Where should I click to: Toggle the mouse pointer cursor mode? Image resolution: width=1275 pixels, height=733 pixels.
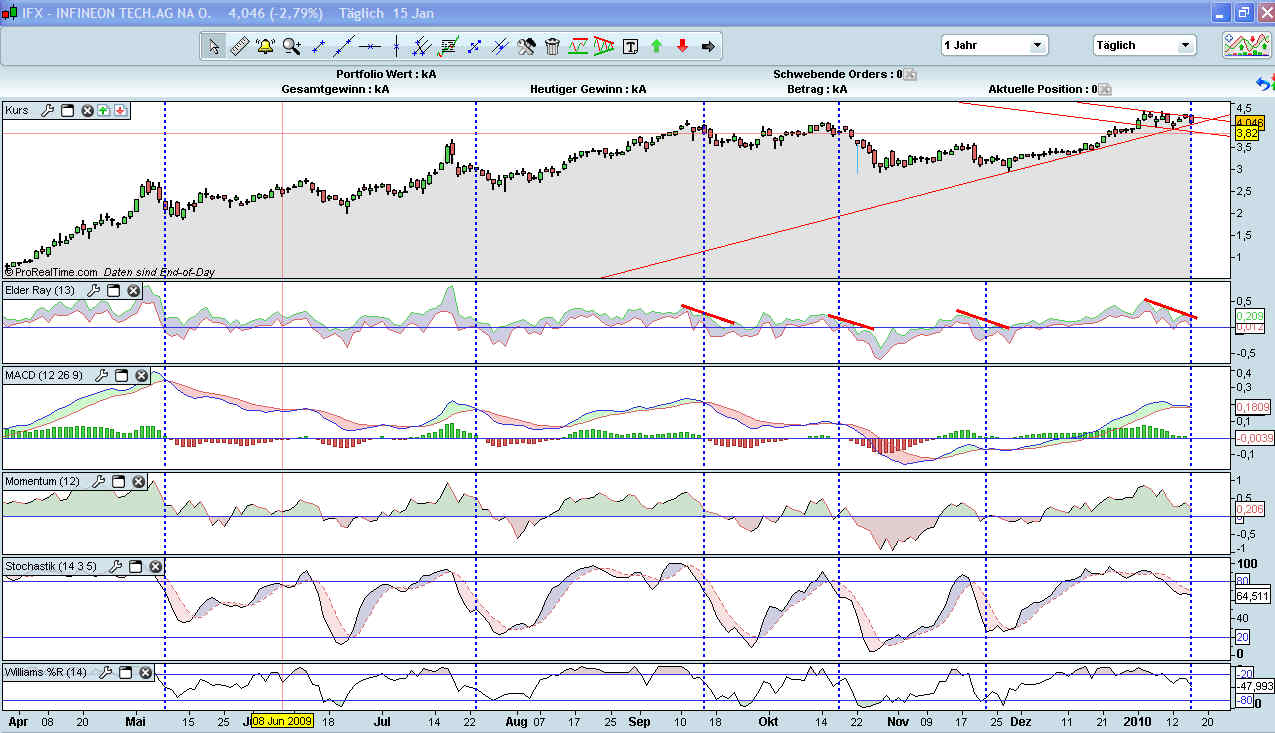pos(213,46)
